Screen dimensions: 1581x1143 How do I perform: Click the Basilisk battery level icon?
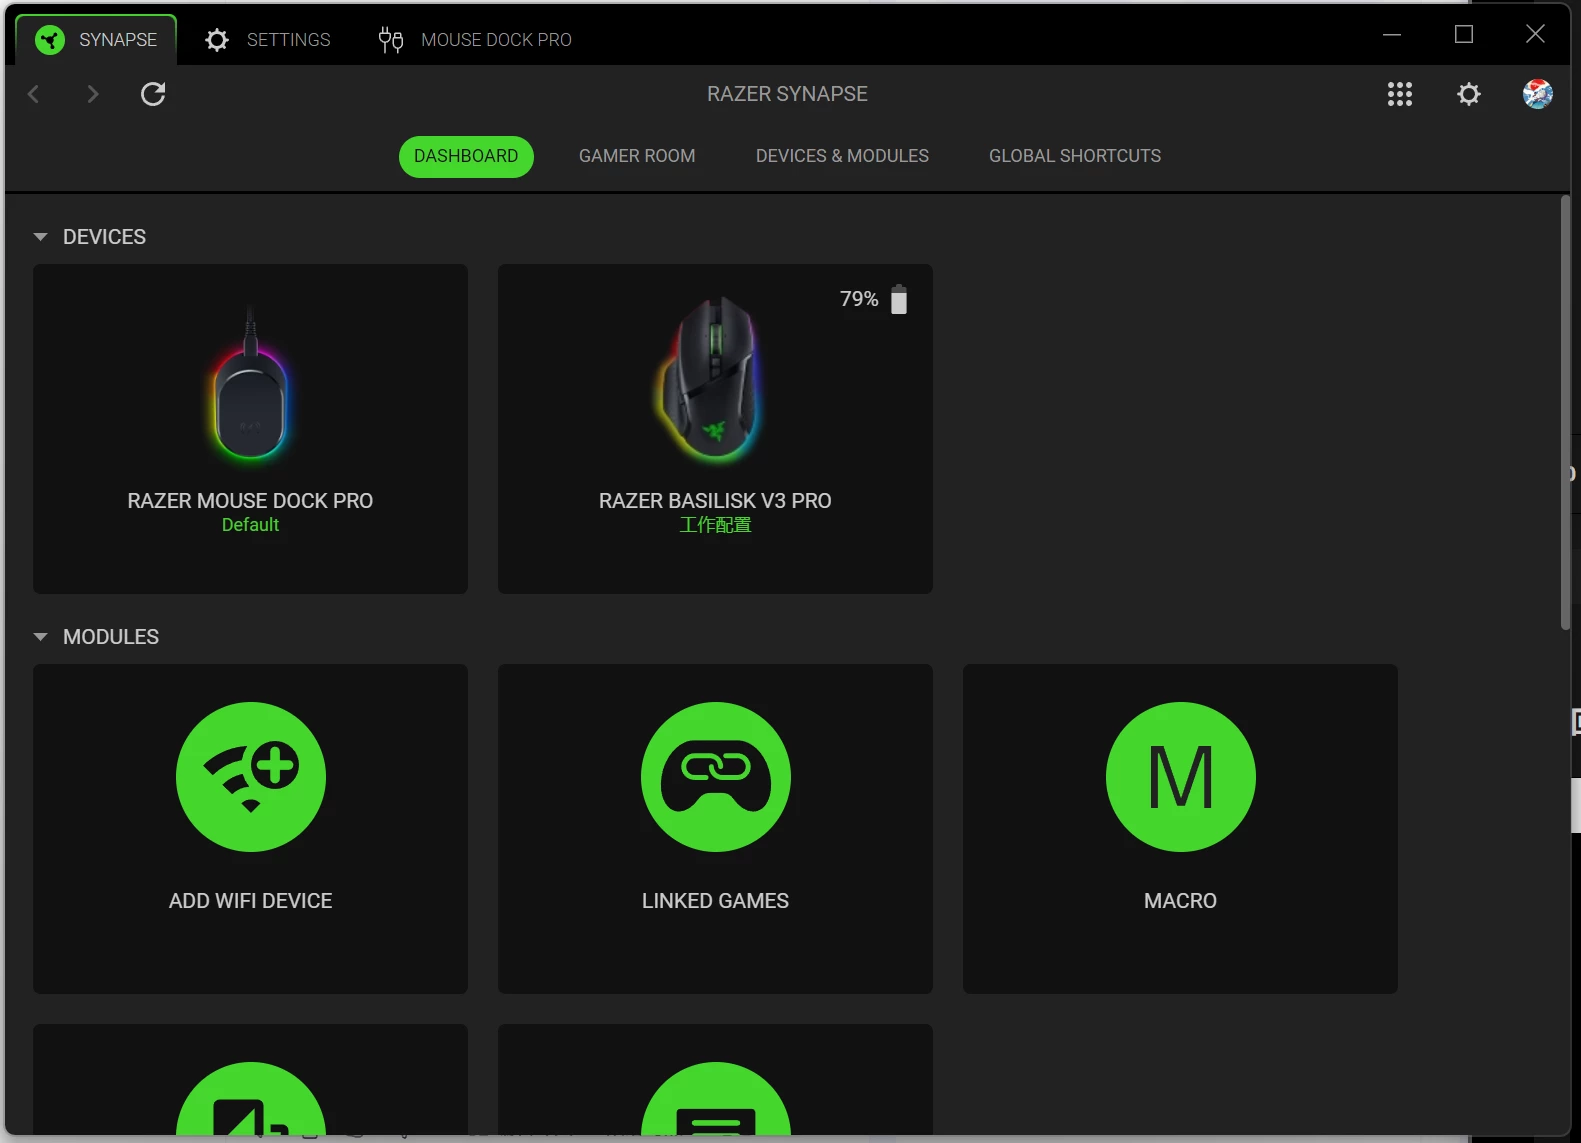899,299
